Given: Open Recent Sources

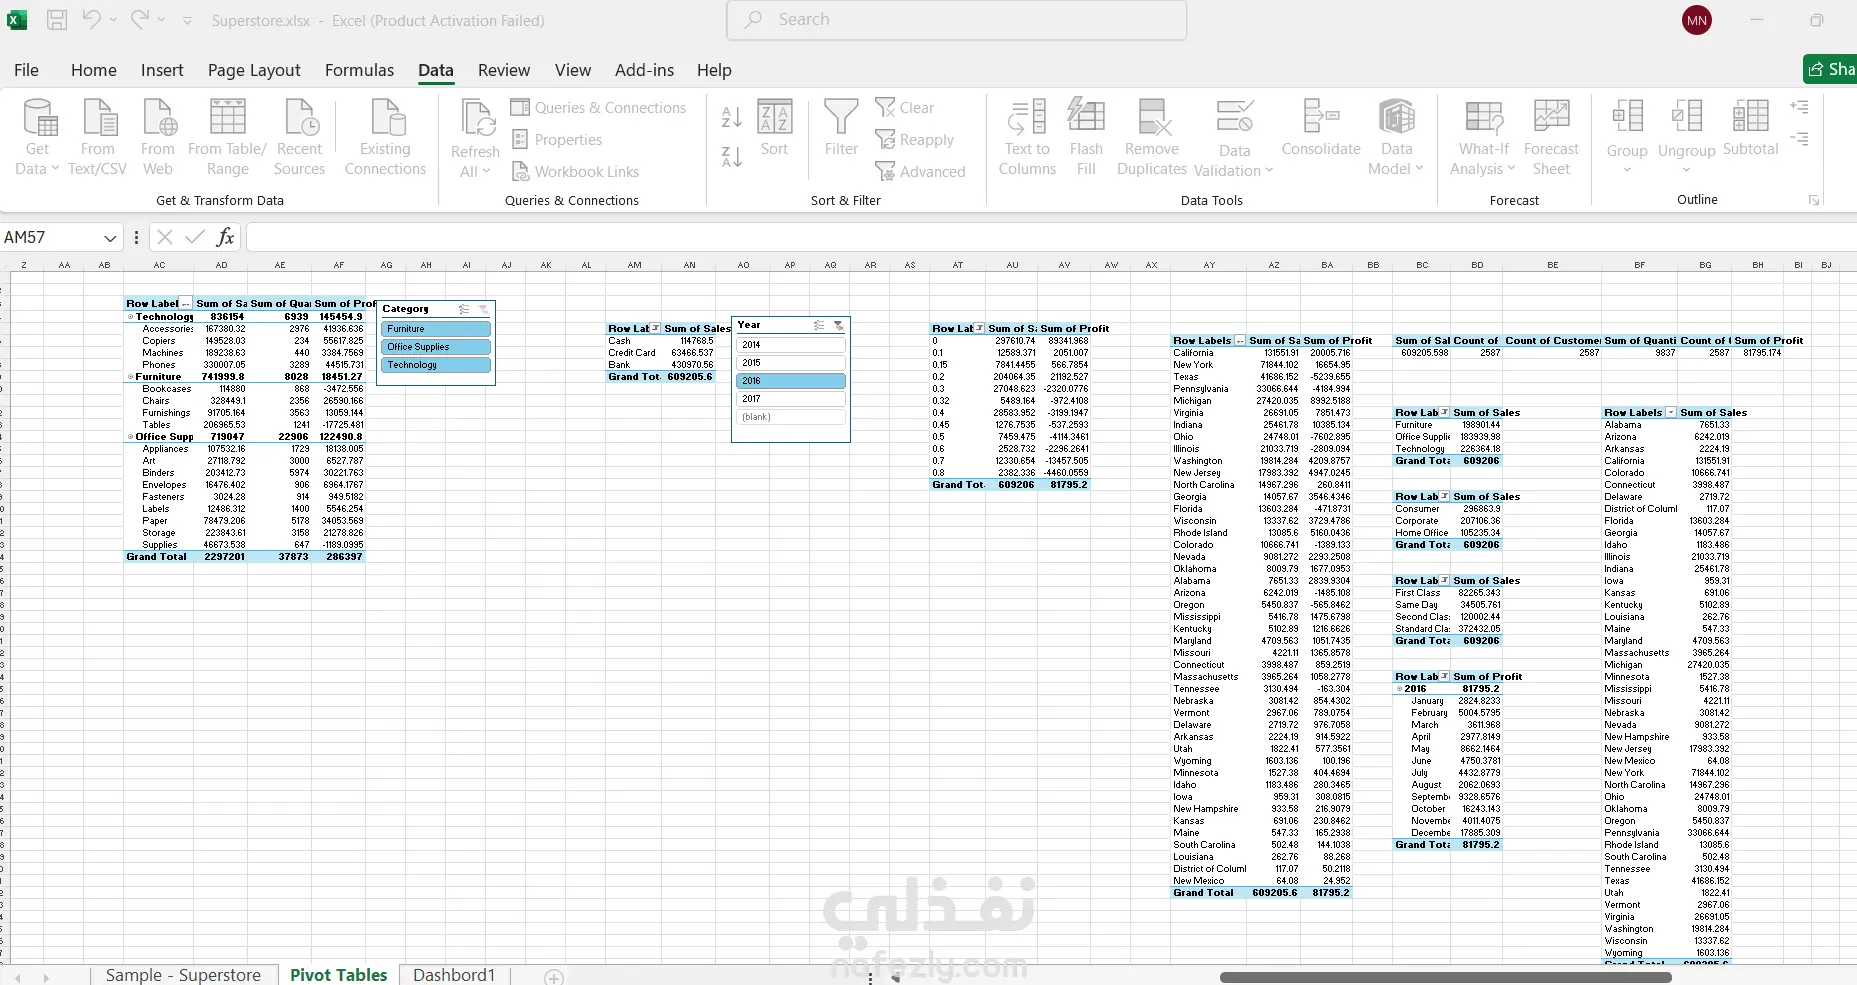Looking at the screenshot, I should pos(300,118).
